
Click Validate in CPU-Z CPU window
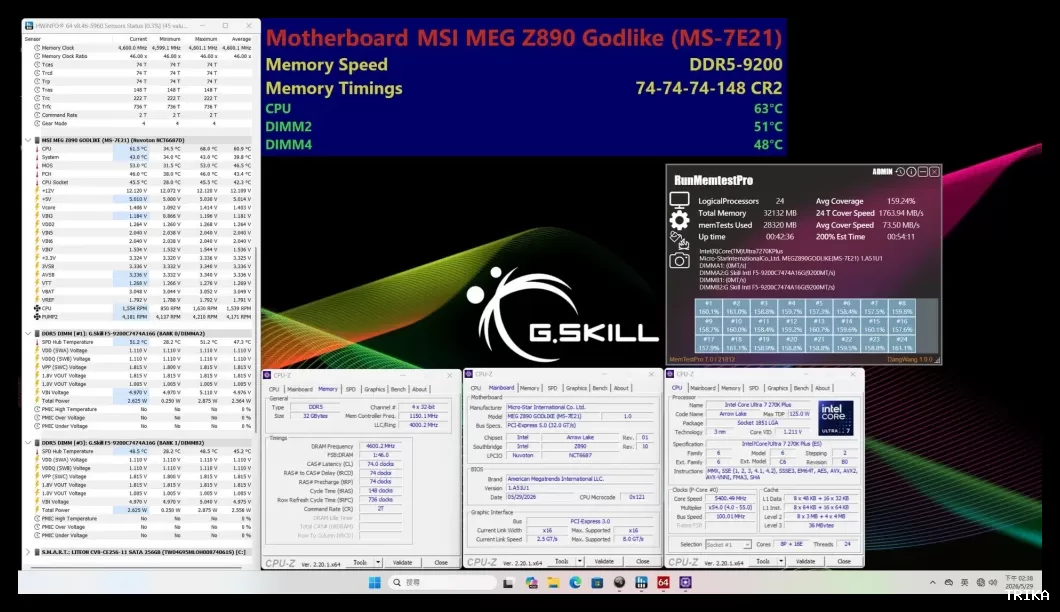(x=805, y=561)
